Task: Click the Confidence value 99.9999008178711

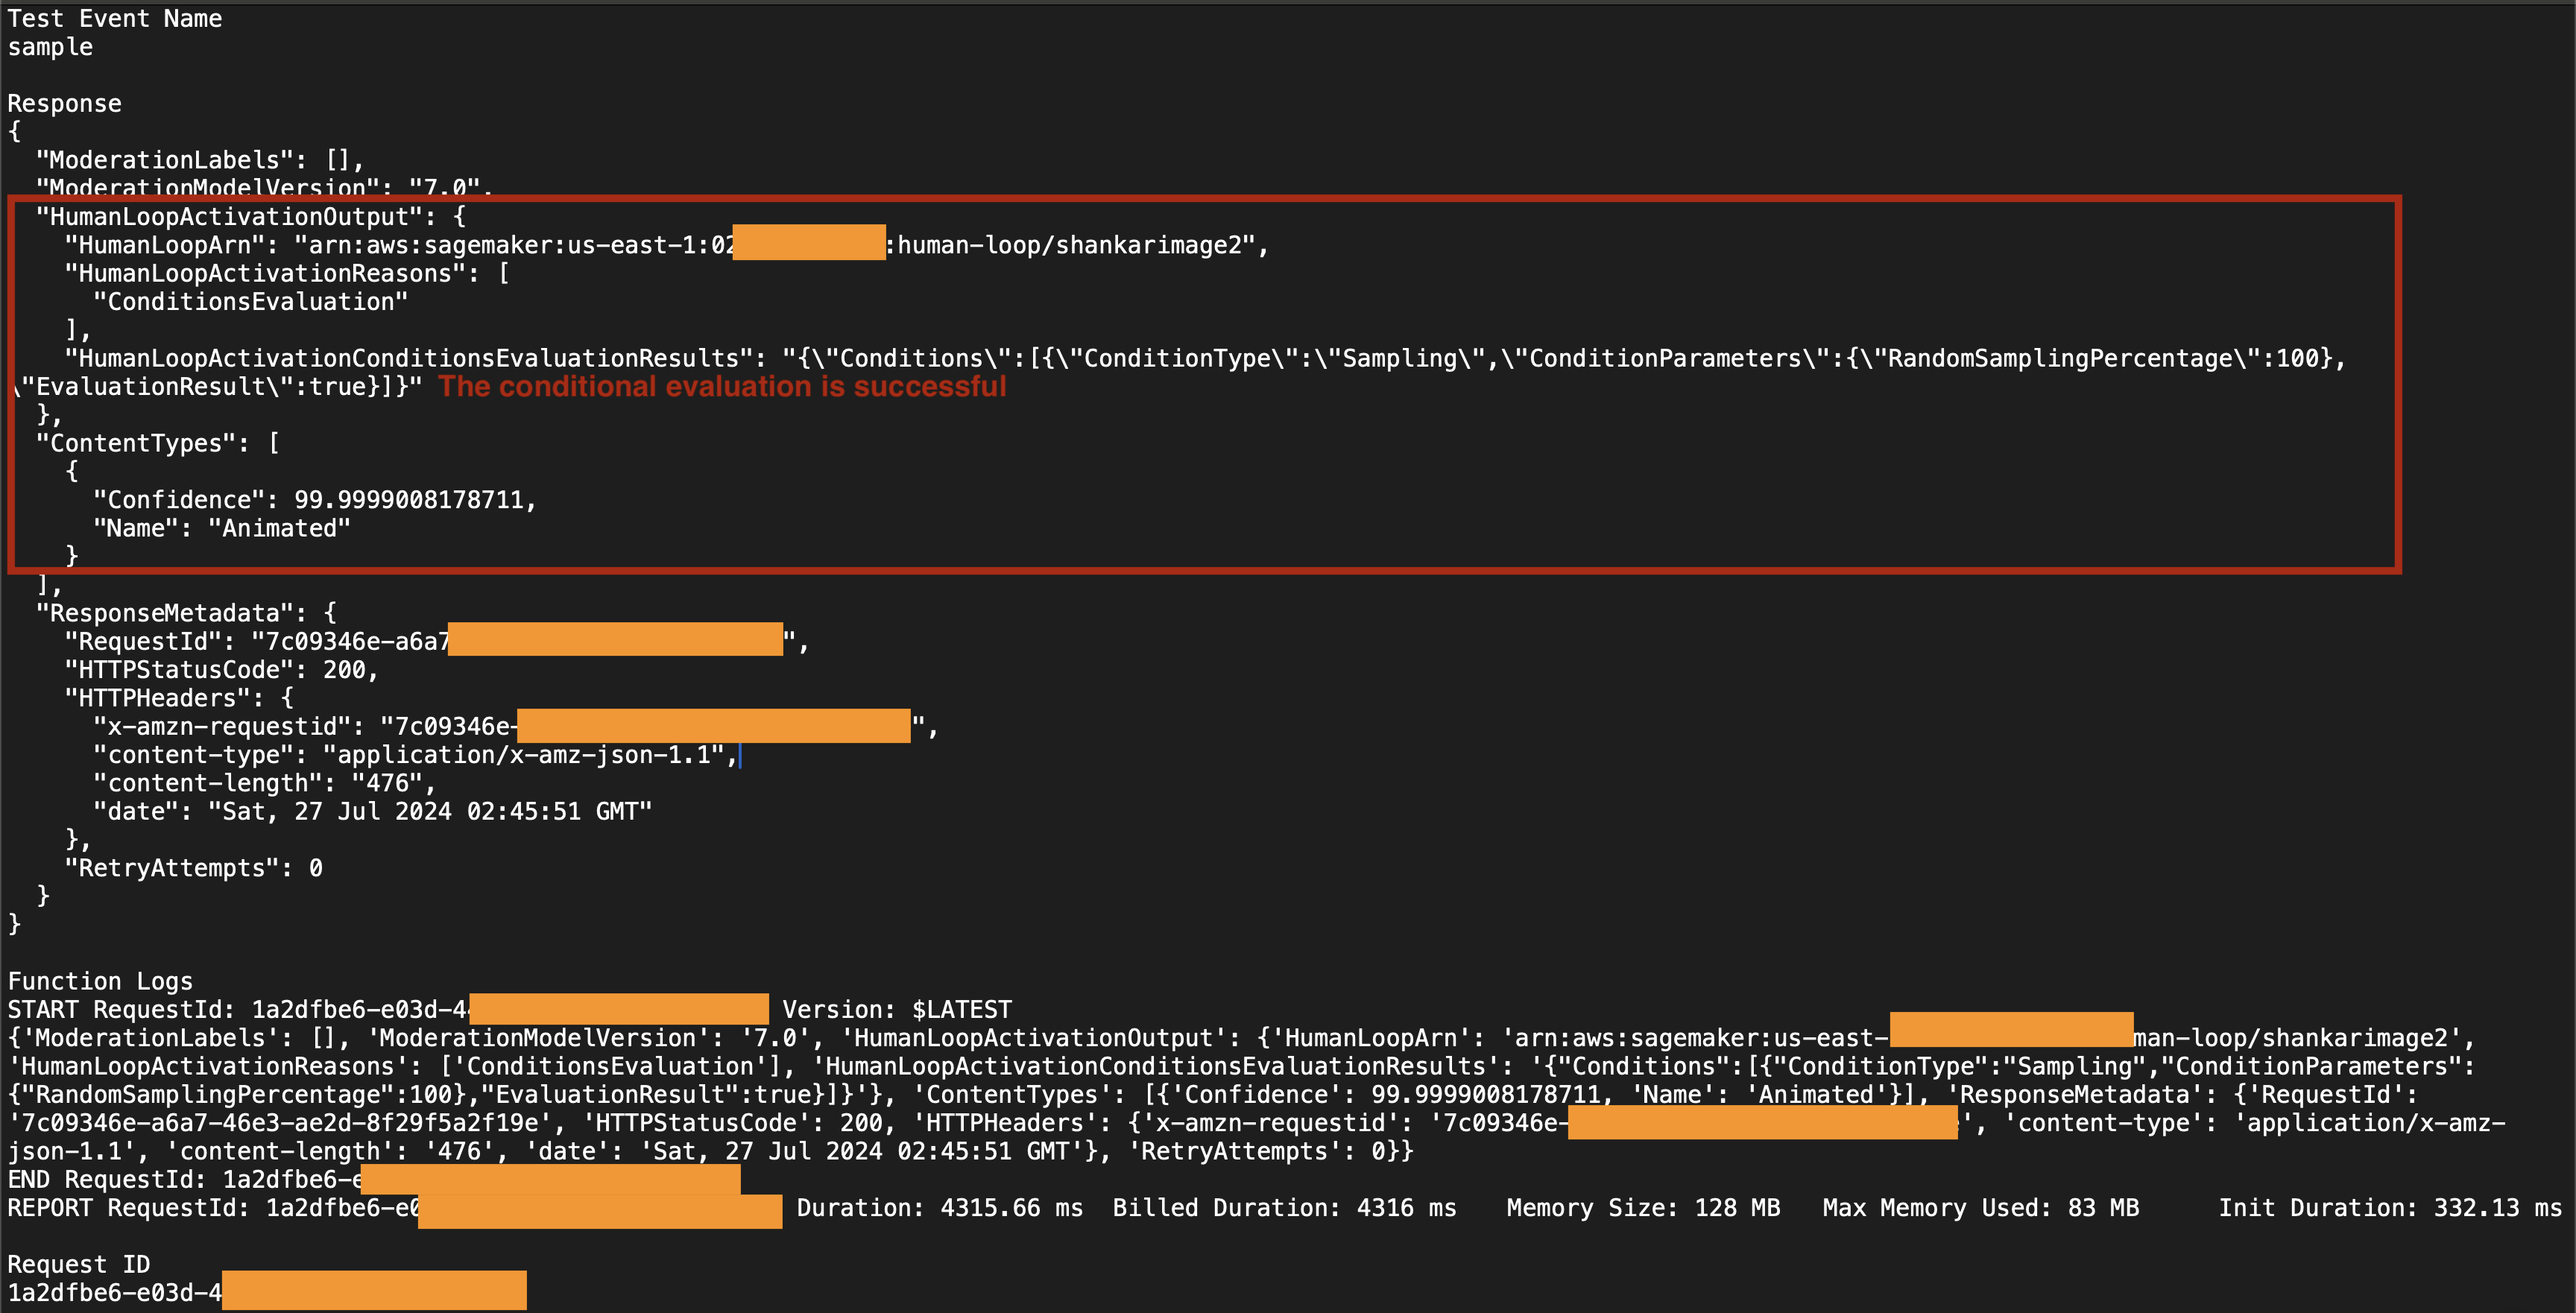Action: pyautogui.click(x=408, y=500)
